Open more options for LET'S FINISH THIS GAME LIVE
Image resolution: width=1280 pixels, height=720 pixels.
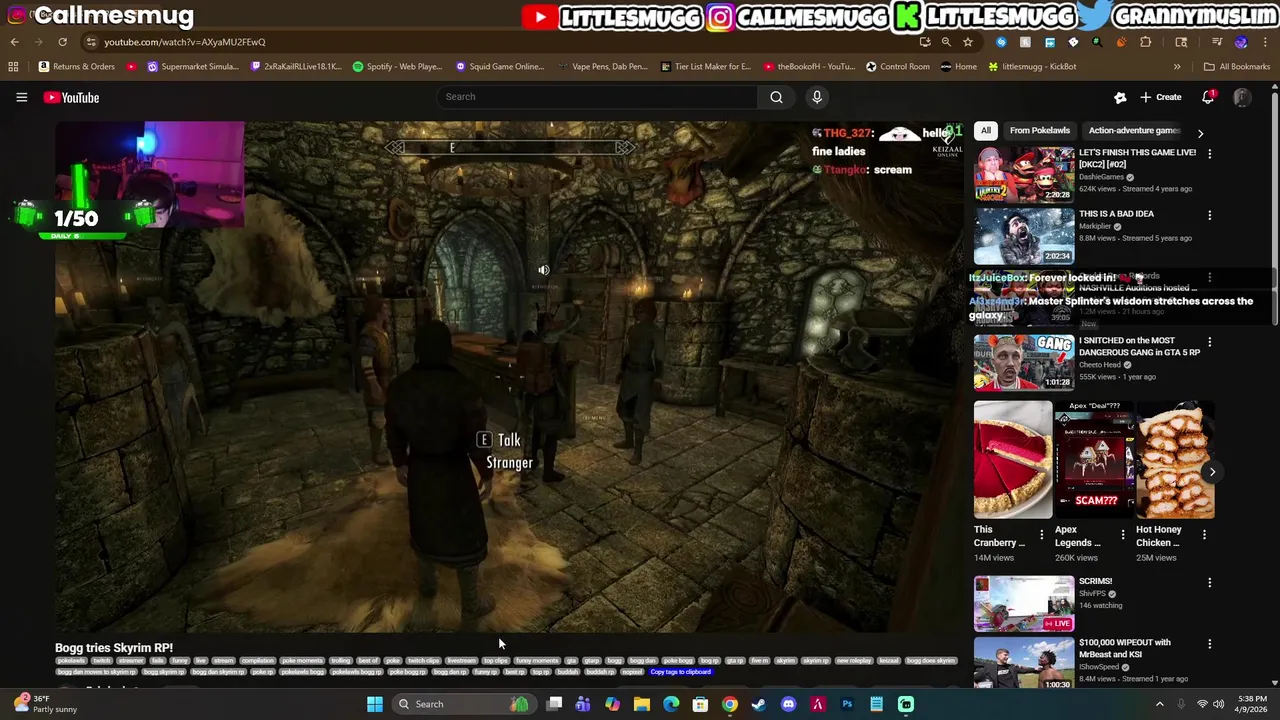(x=1209, y=154)
